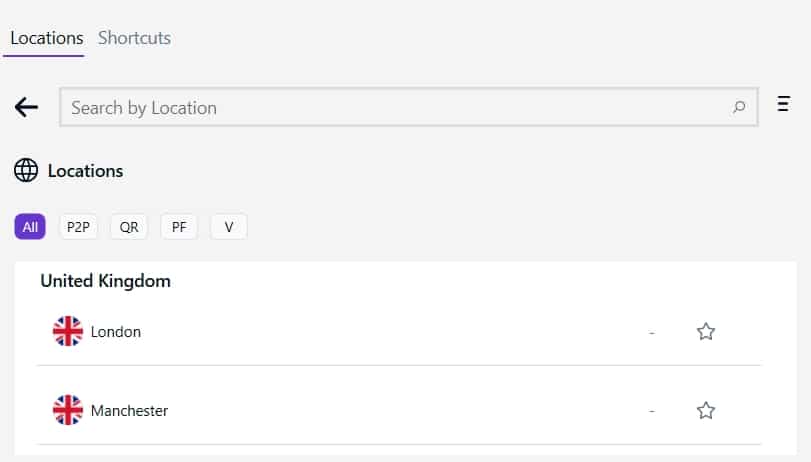811x462 pixels.
Task: Go back using the left arrow icon
Action: point(26,108)
